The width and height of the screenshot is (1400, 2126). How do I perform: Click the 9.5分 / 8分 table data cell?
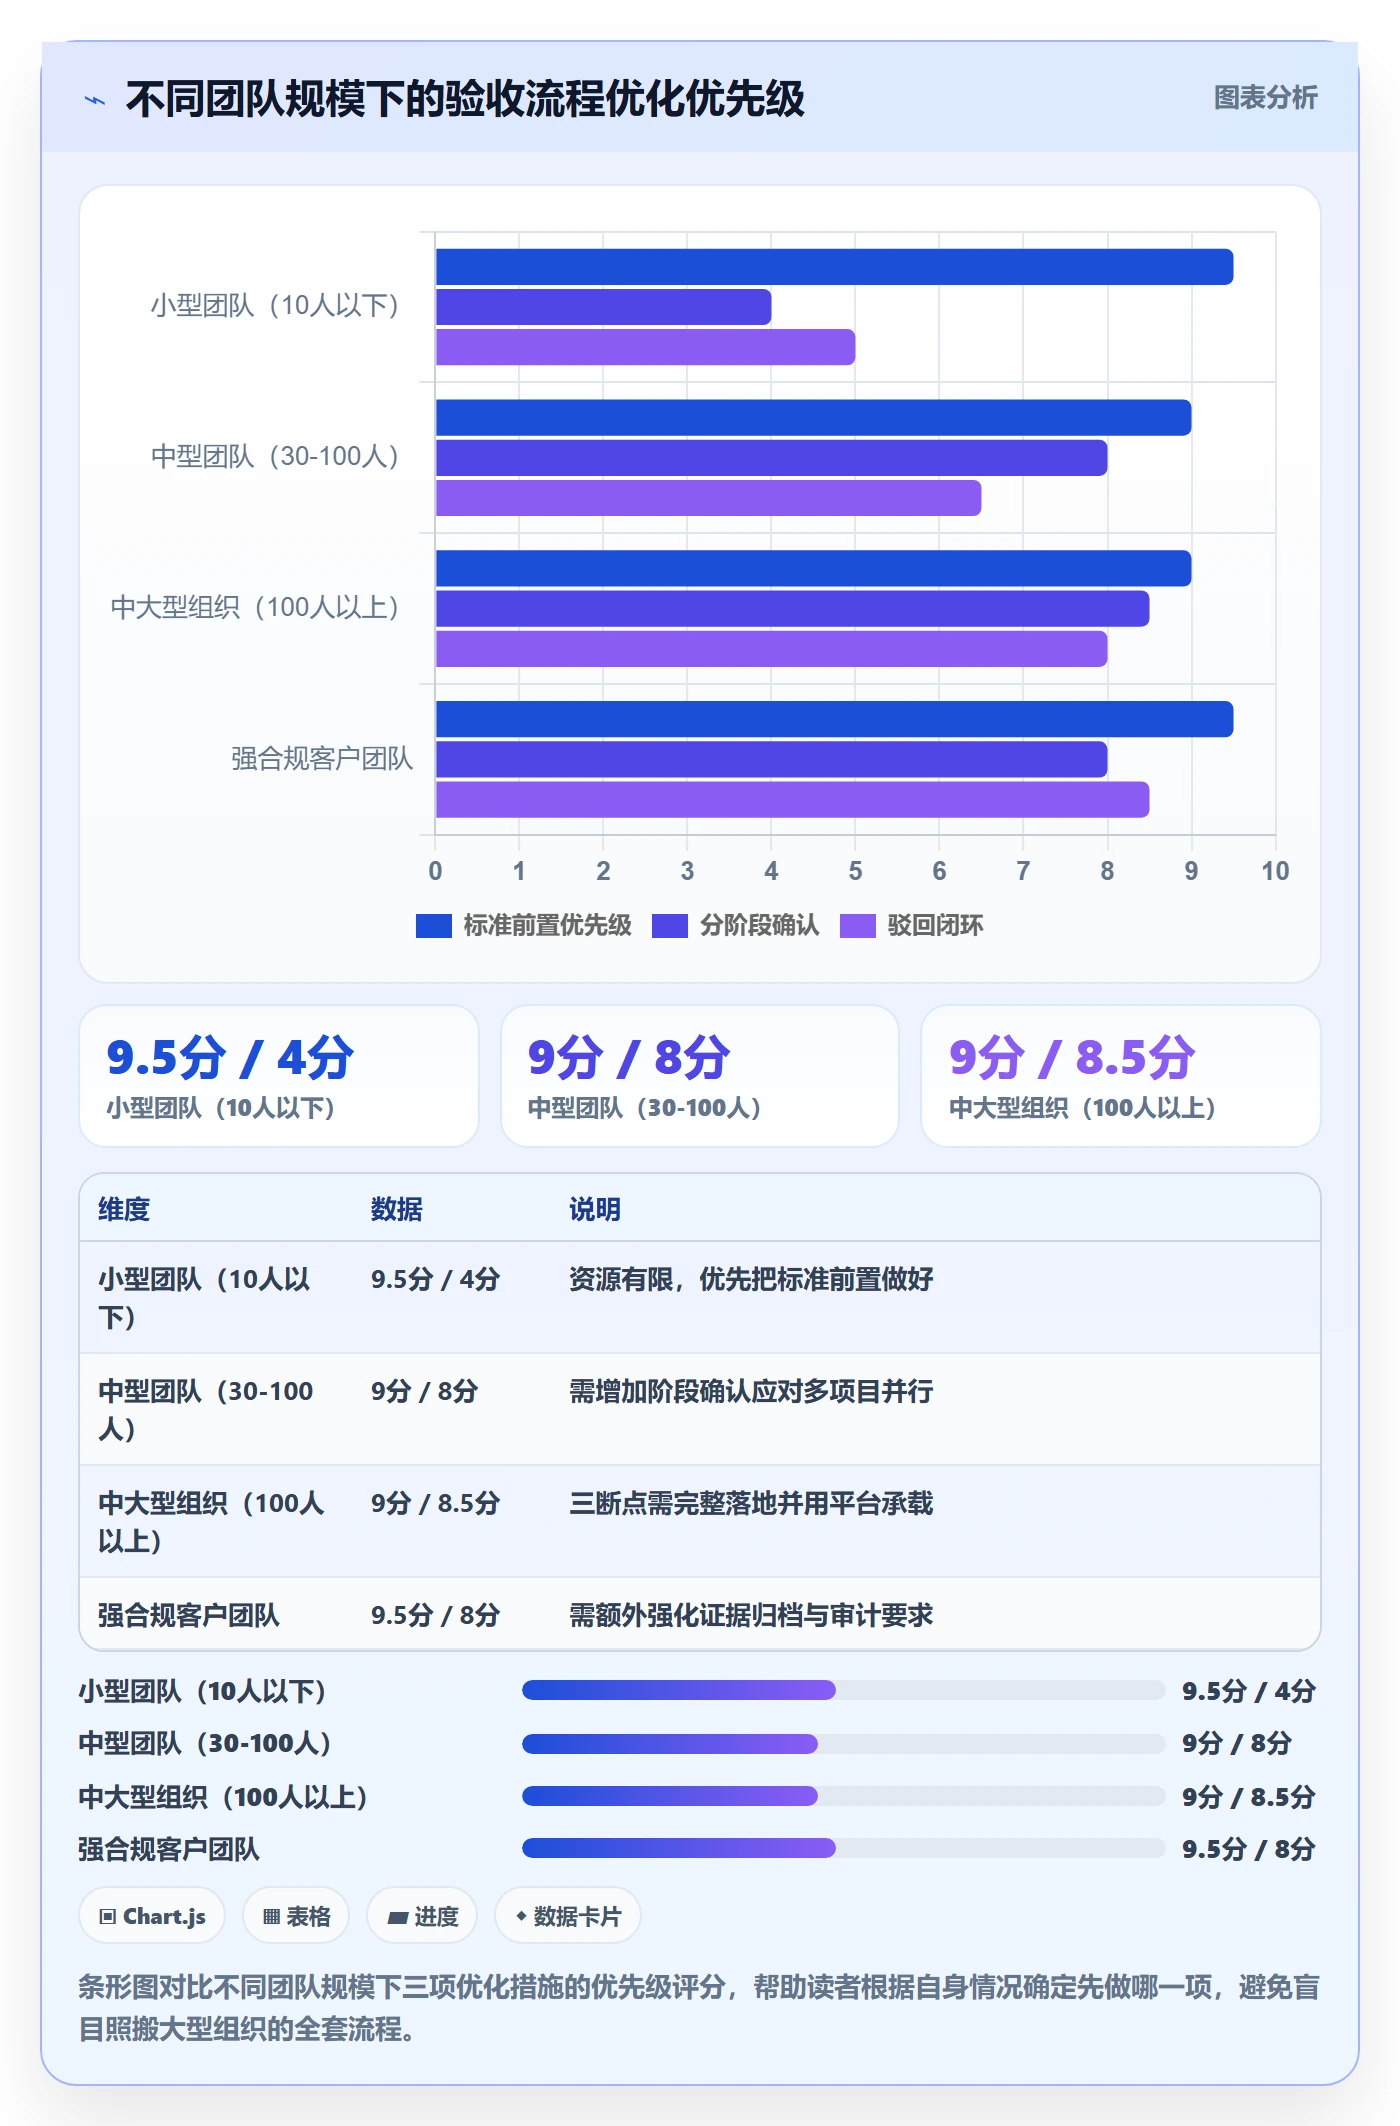click(x=435, y=1615)
